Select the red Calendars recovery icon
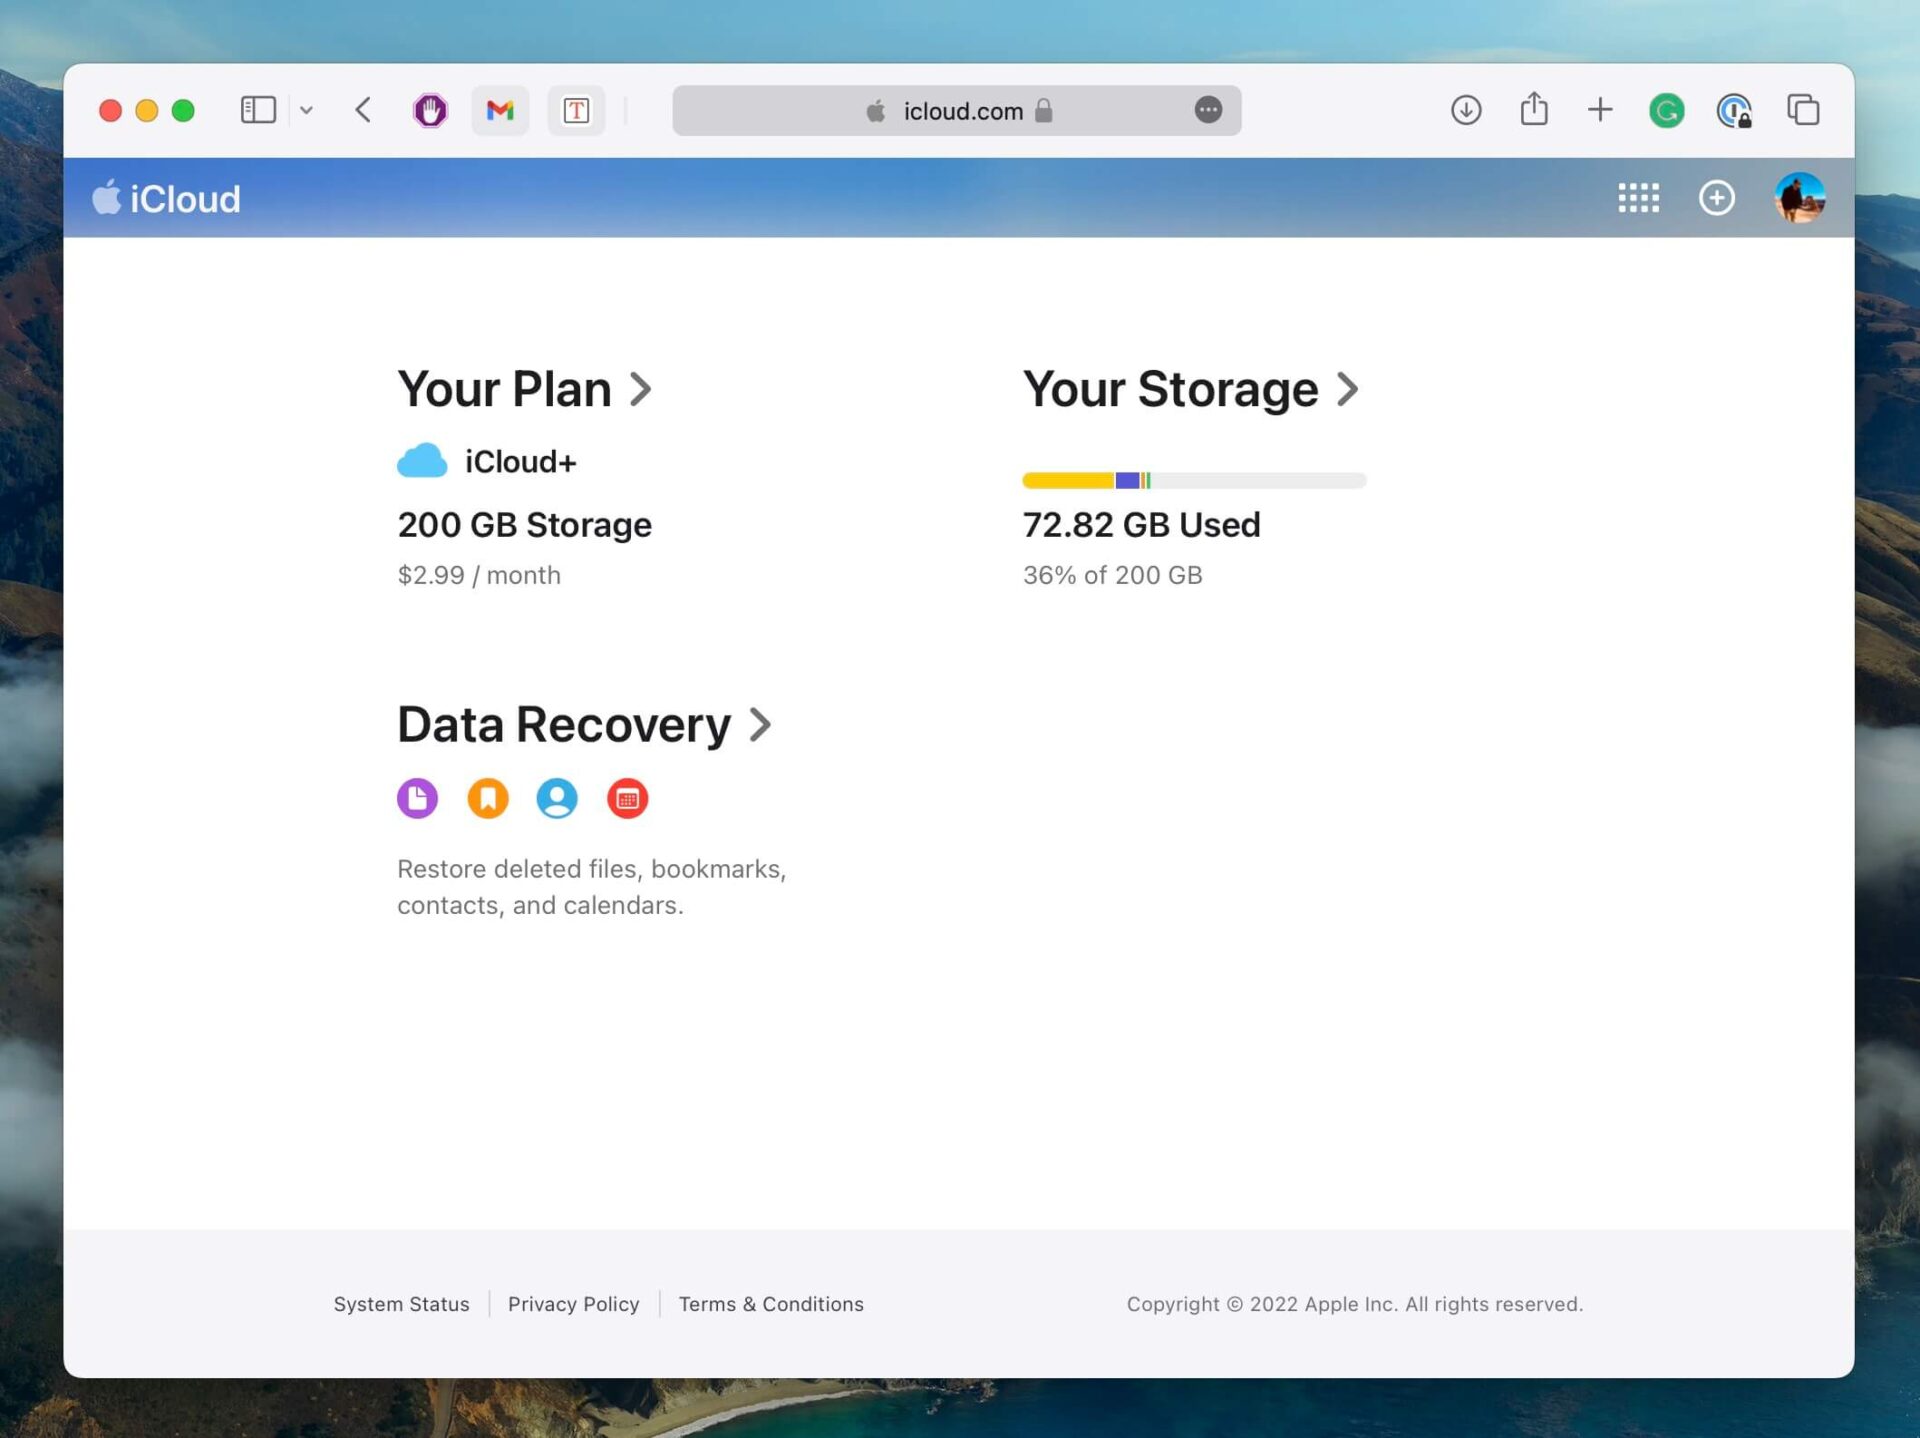1920x1438 pixels. [627, 798]
